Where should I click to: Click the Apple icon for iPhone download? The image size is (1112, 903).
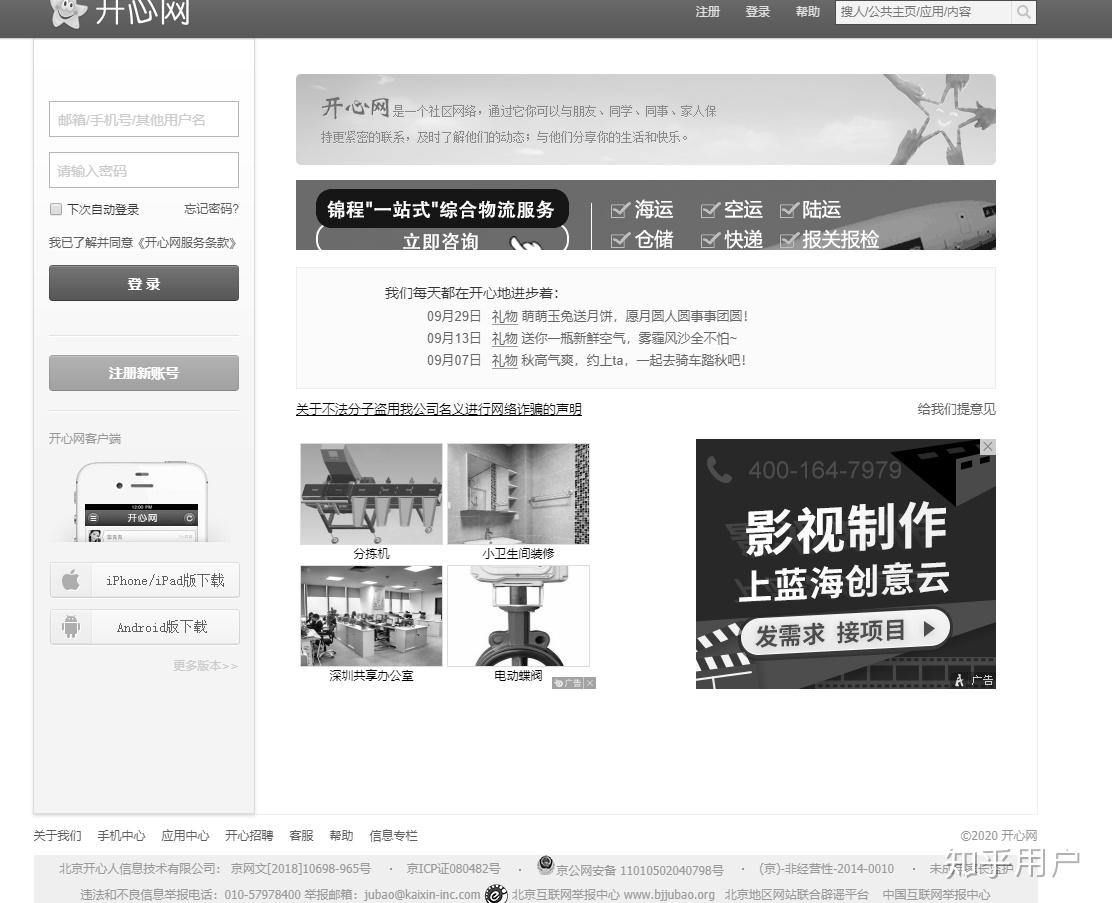point(71,580)
